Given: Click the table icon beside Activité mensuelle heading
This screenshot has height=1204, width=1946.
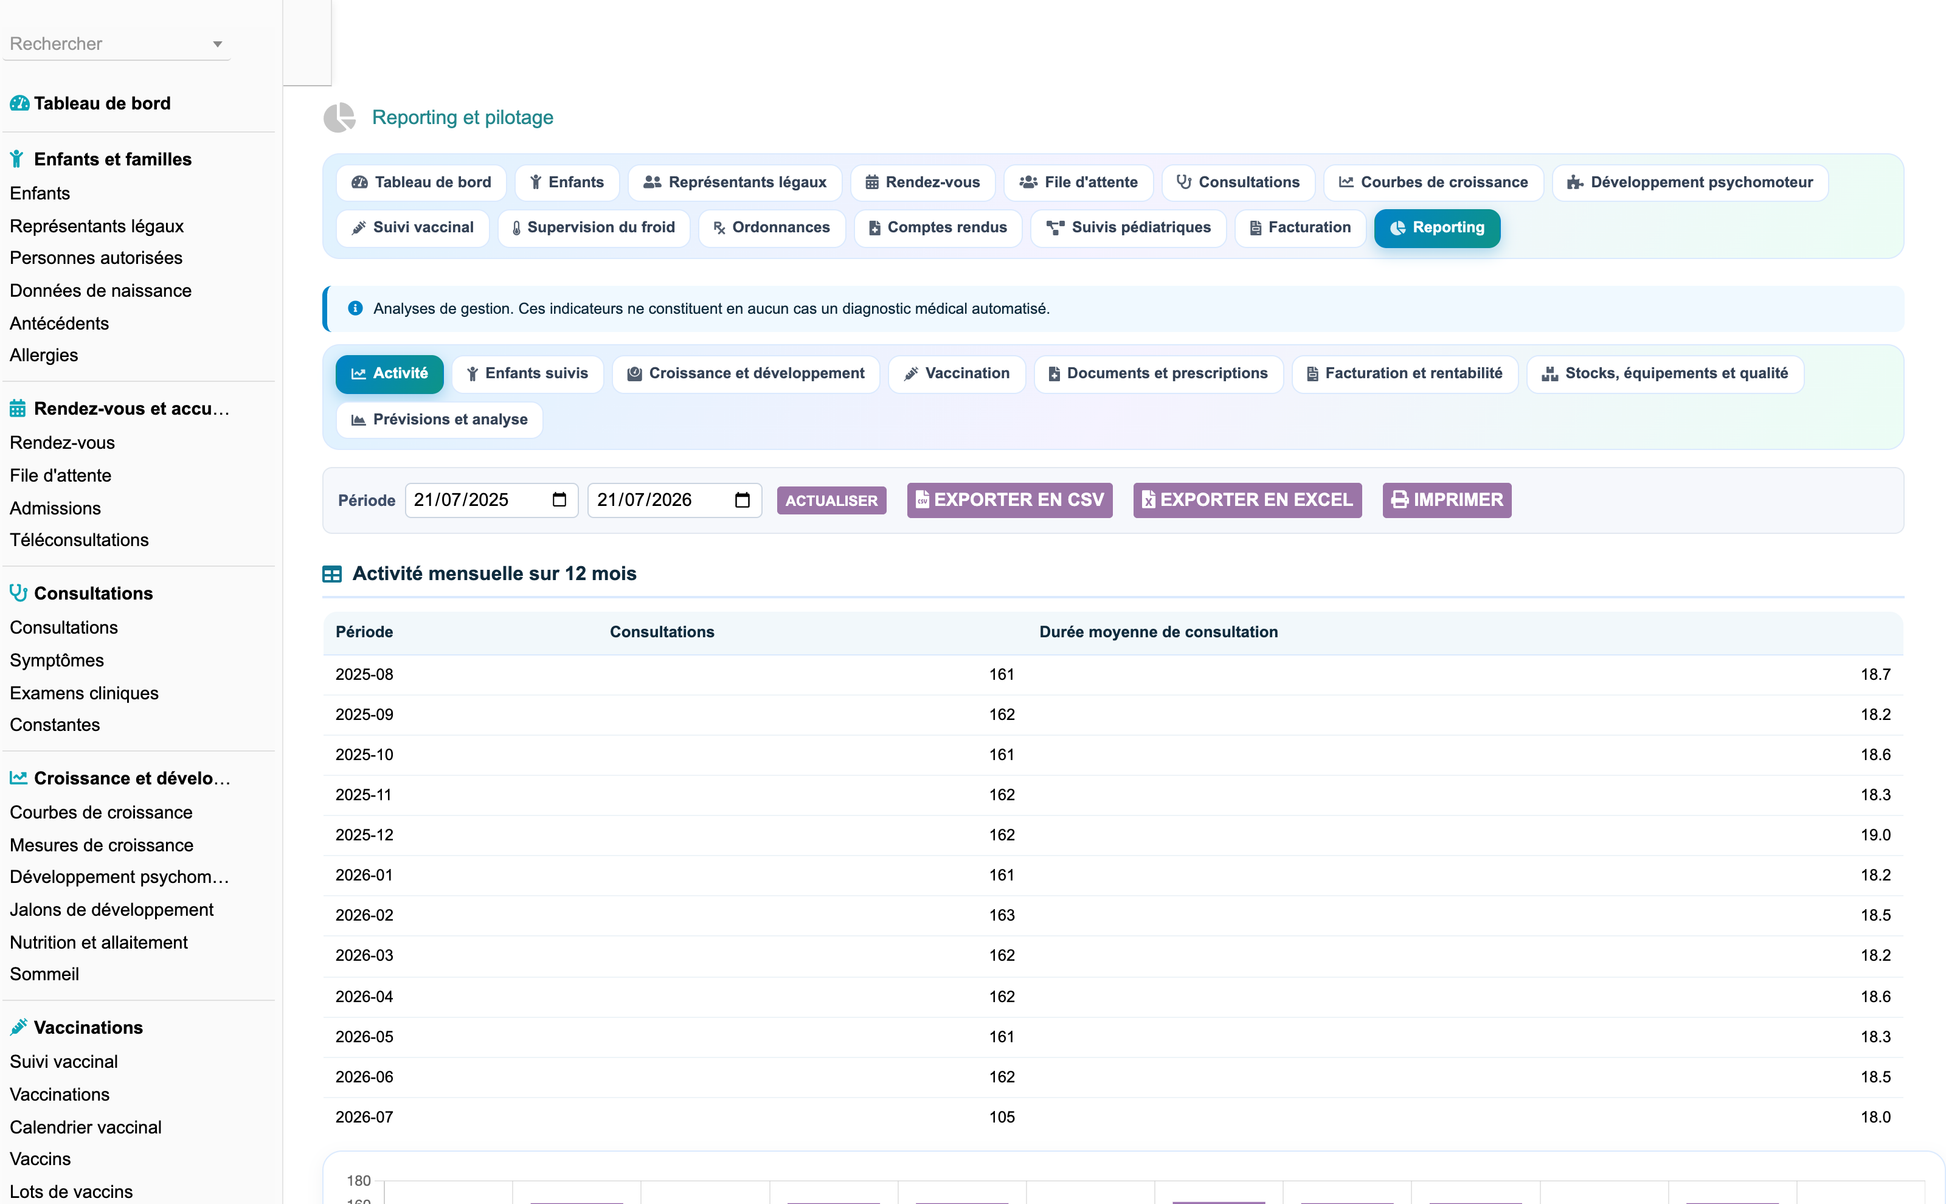Looking at the screenshot, I should click(x=332, y=574).
